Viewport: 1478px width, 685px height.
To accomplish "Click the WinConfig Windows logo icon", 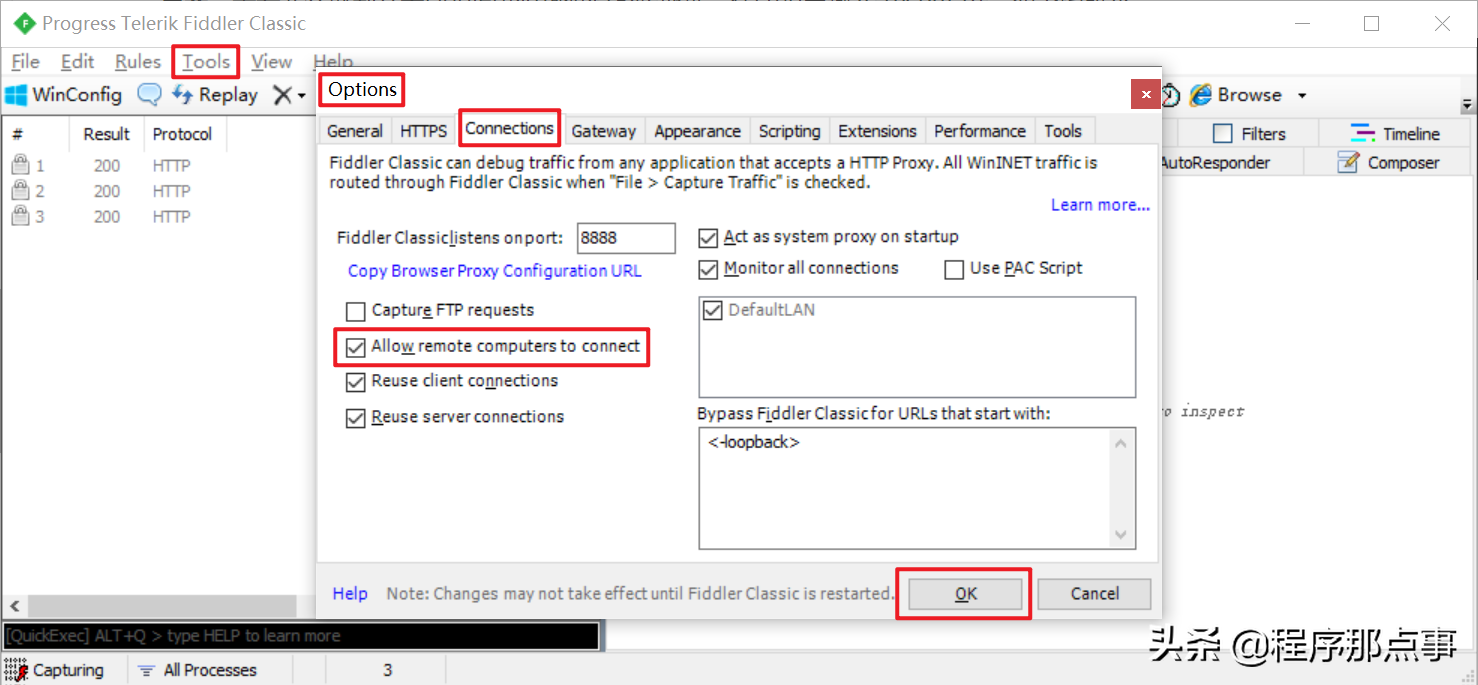I will 16,95.
